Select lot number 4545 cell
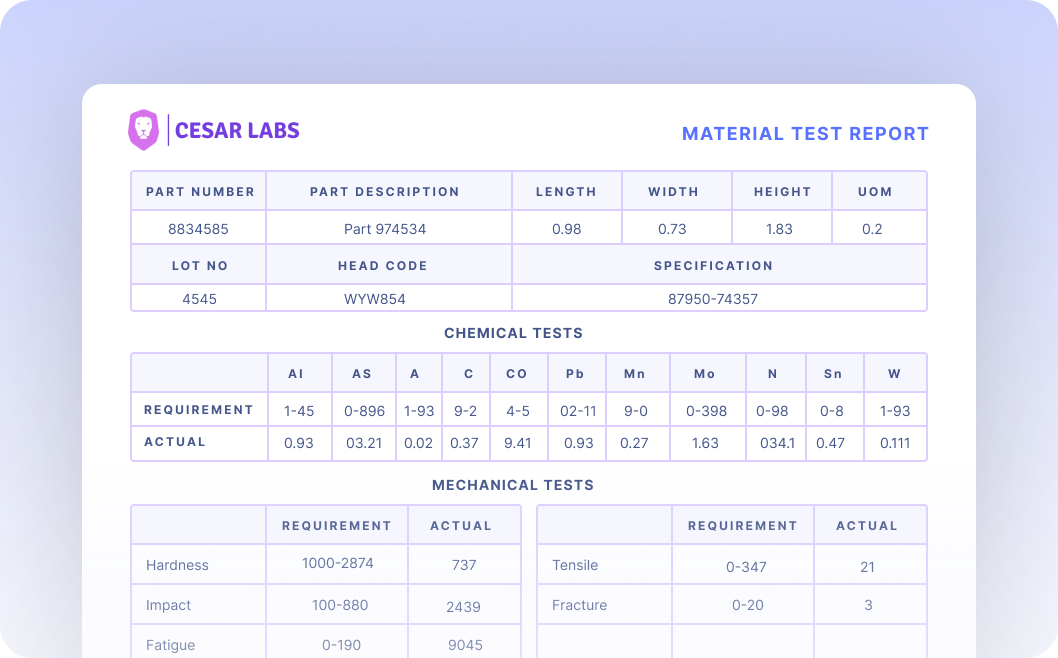The width and height of the screenshot is (1058, 658). click(x=199, y=299)
